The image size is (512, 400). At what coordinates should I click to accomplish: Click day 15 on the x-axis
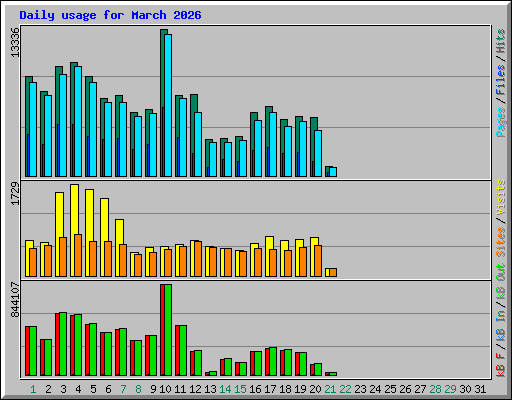pos(240,389)
